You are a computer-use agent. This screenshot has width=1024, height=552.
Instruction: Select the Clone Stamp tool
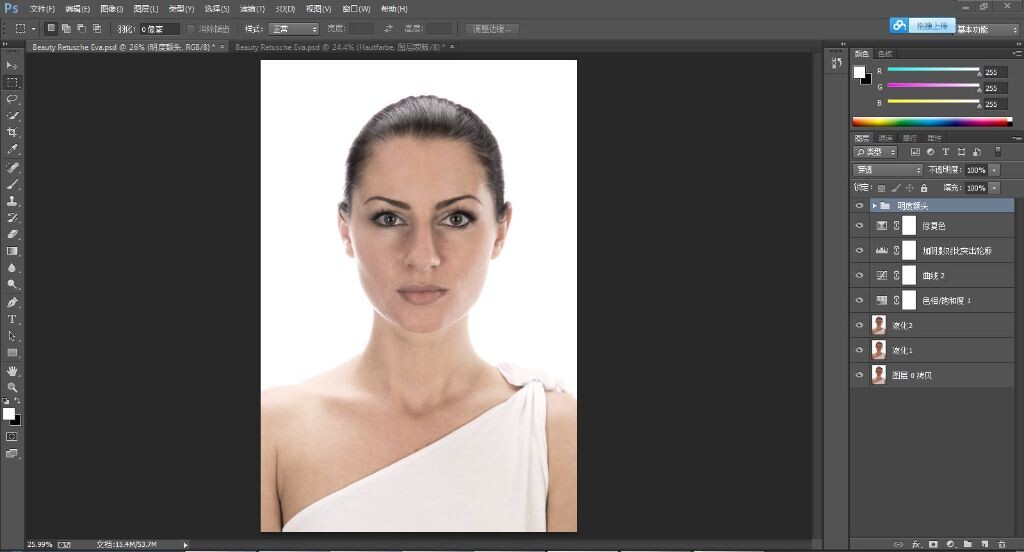pyautogui.click(x=12, y=201)
